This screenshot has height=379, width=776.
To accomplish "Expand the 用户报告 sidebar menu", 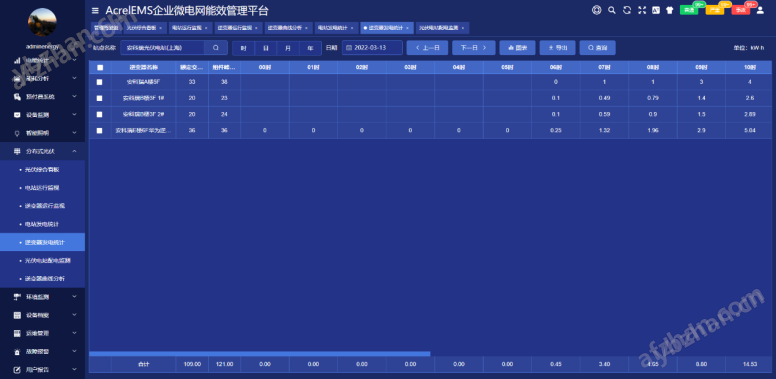I will click(x=43, y=370).
